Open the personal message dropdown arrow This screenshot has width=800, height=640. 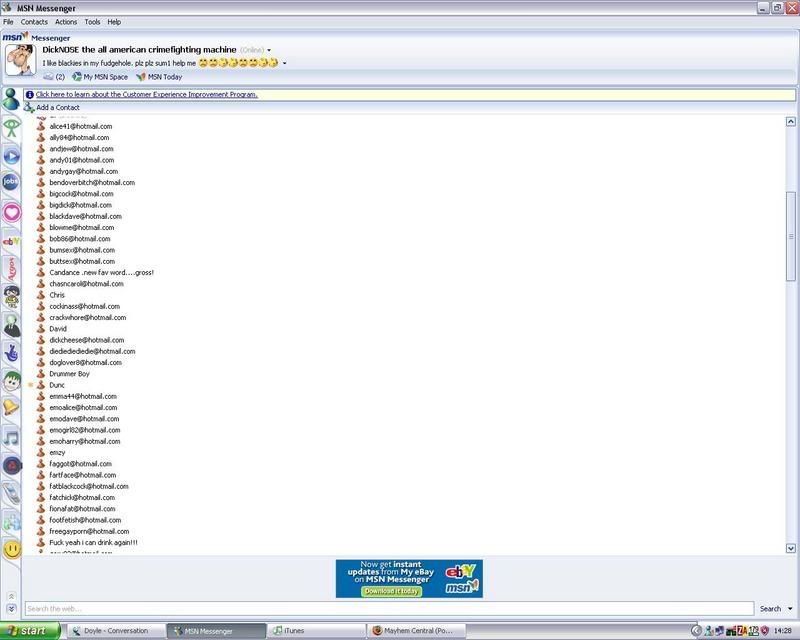pos(284,63)
